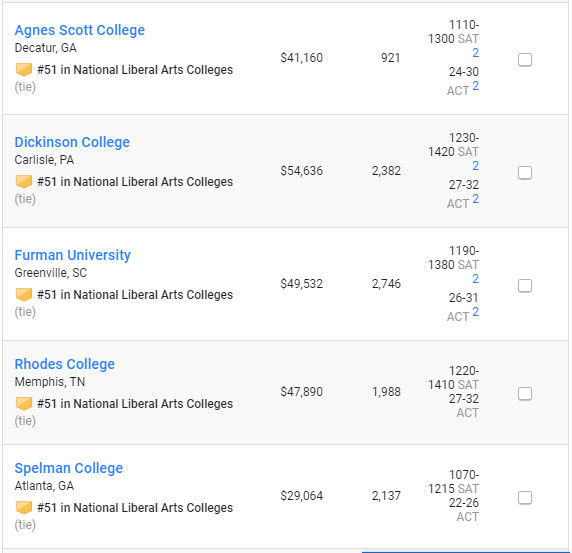Tick the compare checkbox for Furman University
This screenshot has height=553, width=572.
(x=525, y=286)
